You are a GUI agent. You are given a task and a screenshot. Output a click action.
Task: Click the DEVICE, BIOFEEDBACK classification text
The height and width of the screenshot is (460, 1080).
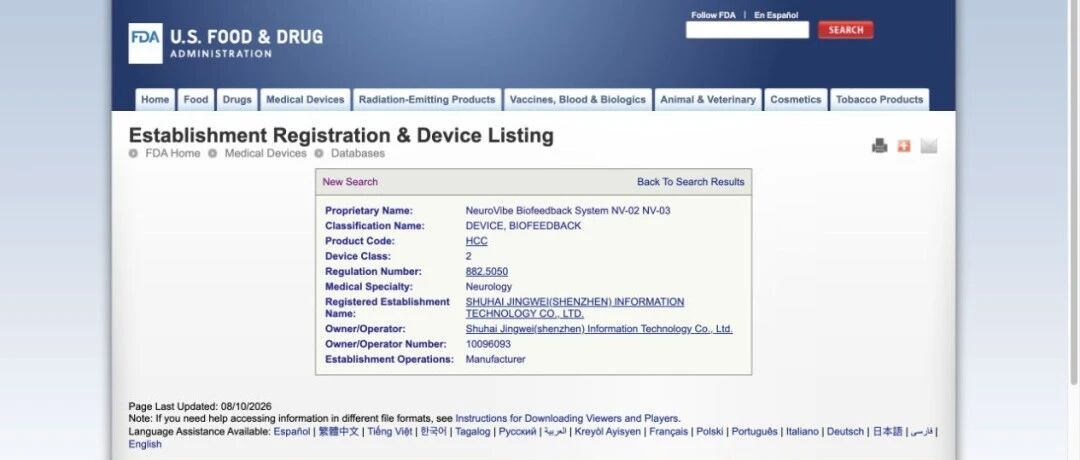pyautogui.click(x=523, y=226)
